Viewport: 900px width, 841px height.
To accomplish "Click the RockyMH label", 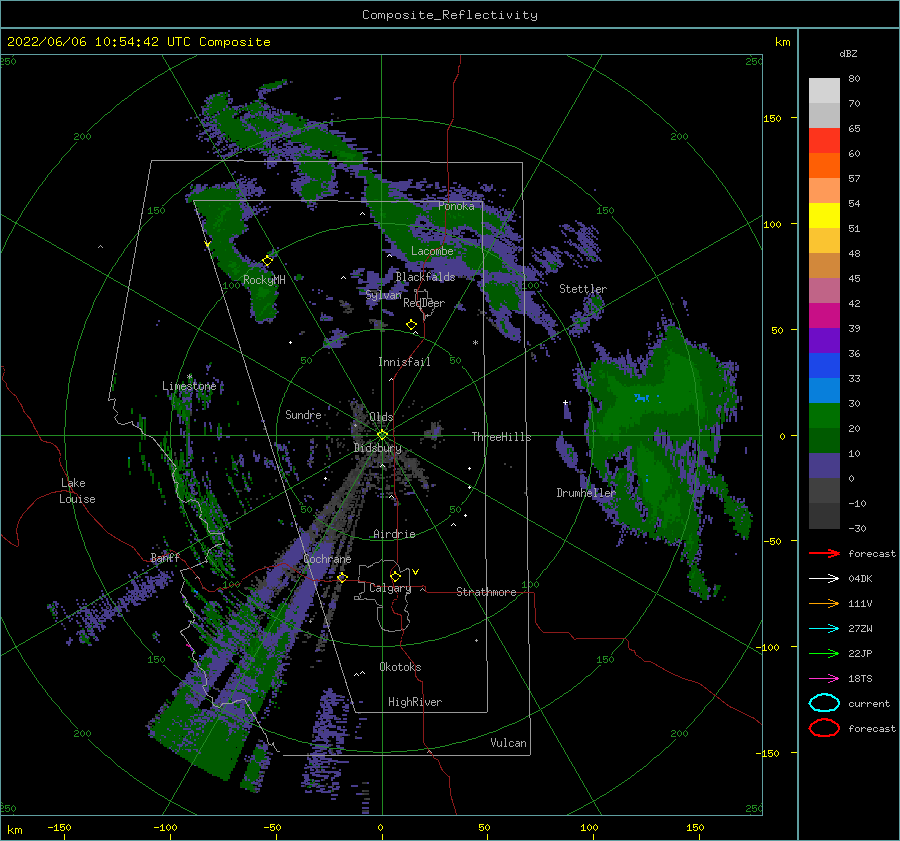I will (264, 280).
